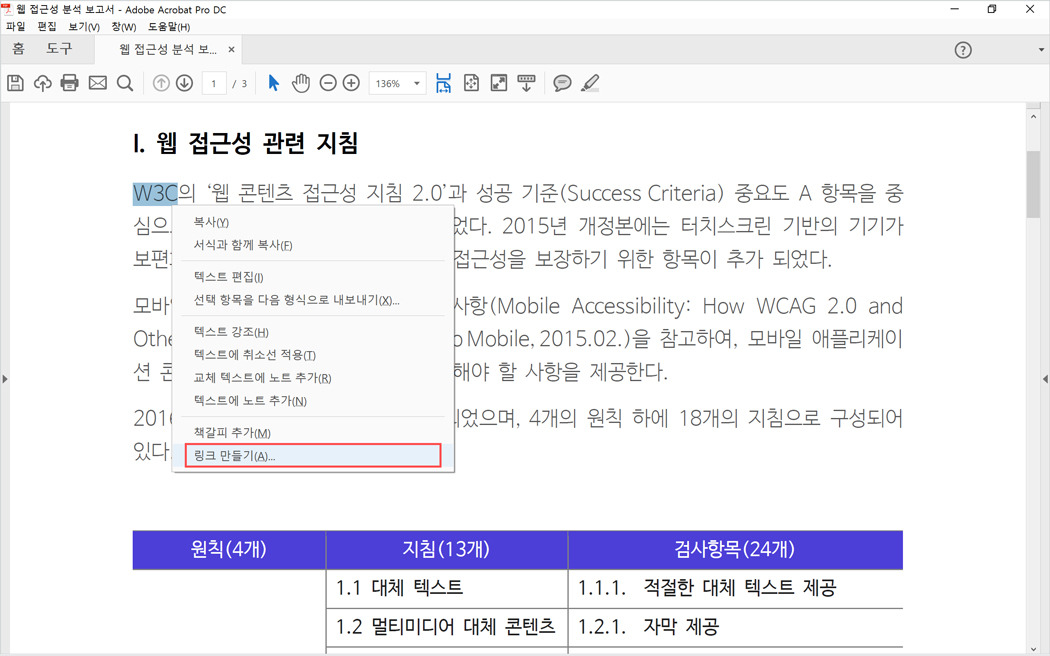
Task: Print the report
Action: [69, 83]
